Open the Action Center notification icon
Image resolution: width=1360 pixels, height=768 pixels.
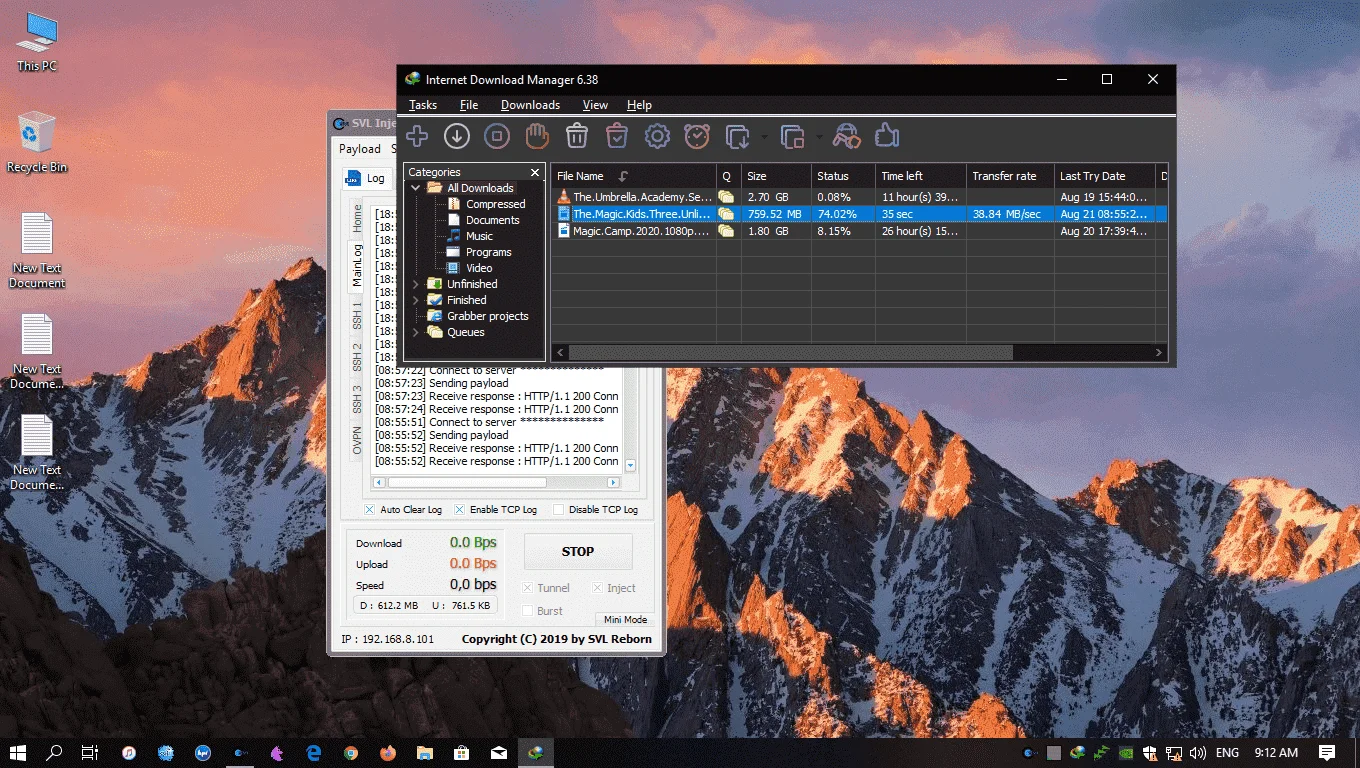tap(1327, 752)
